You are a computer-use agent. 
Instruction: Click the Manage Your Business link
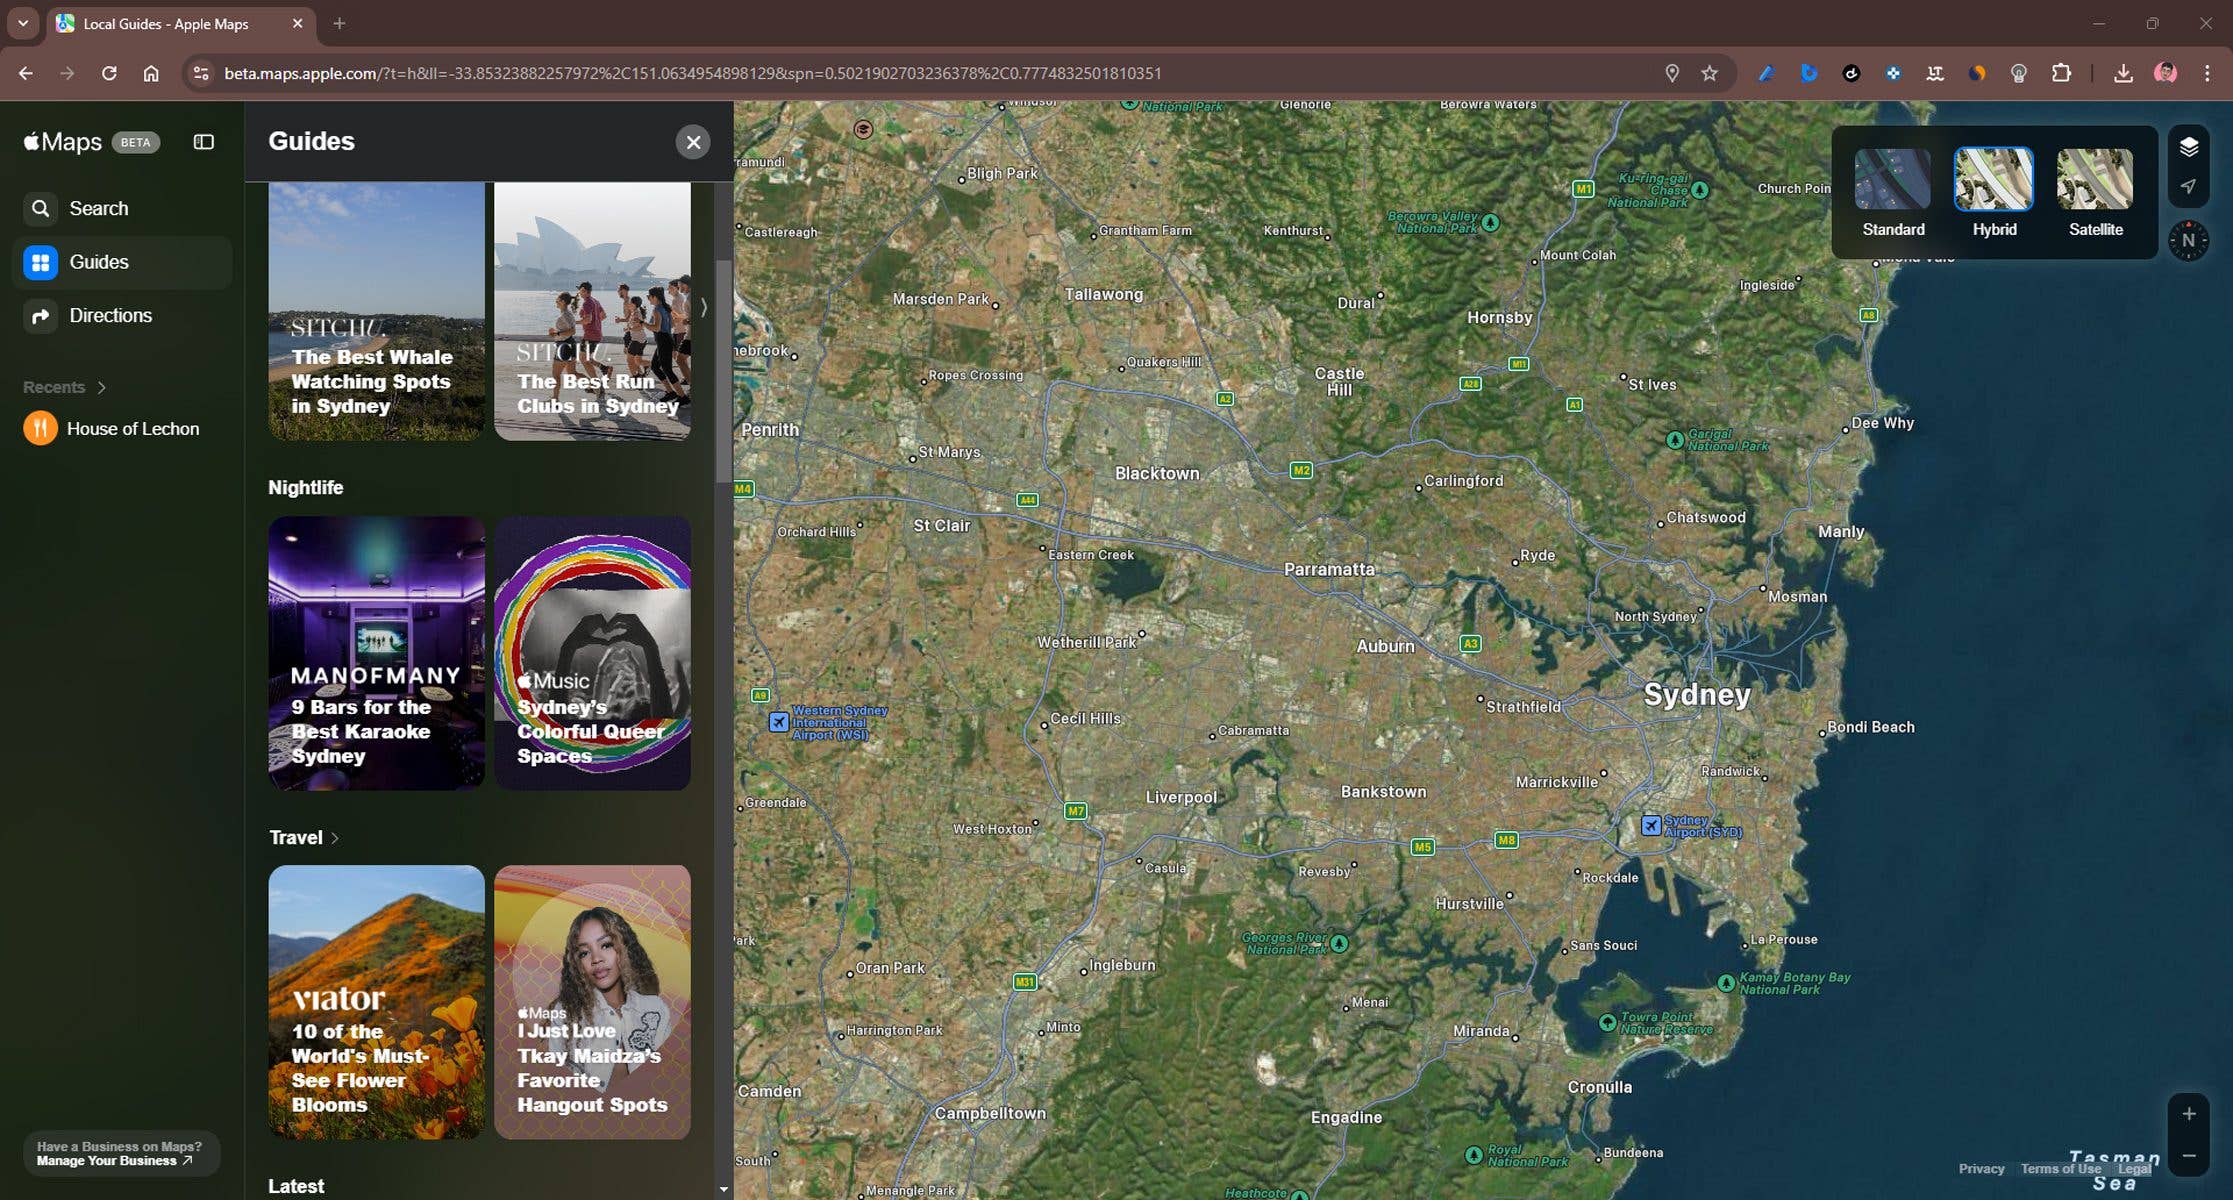113,1160
